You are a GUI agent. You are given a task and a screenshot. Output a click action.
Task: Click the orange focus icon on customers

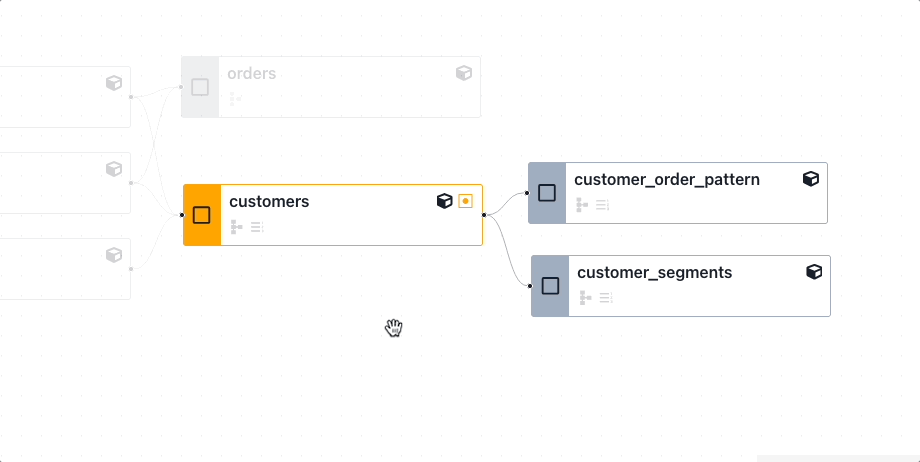pyautogui.click(x=466, y=201)
